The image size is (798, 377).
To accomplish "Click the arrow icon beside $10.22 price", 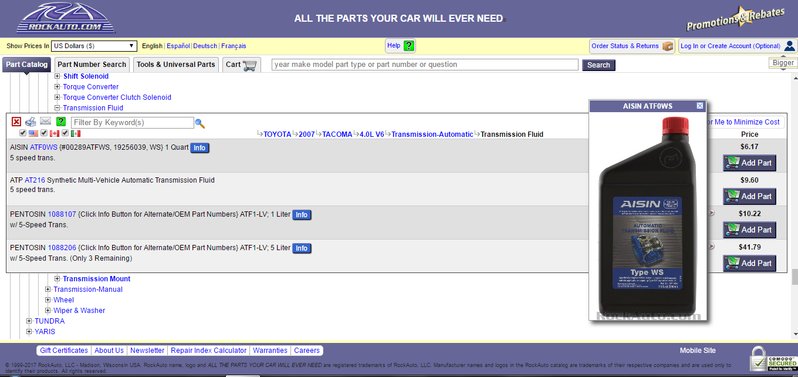I will pyautogui.click(x=712, y=214).
